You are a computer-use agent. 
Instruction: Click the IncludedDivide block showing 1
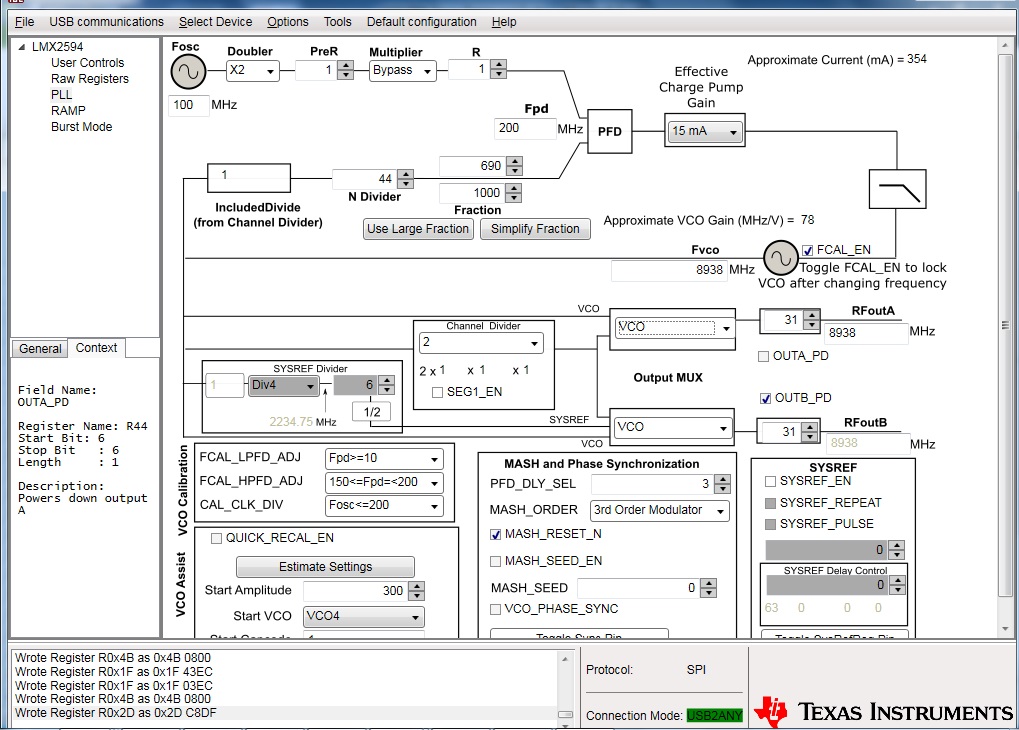[249, 177]
